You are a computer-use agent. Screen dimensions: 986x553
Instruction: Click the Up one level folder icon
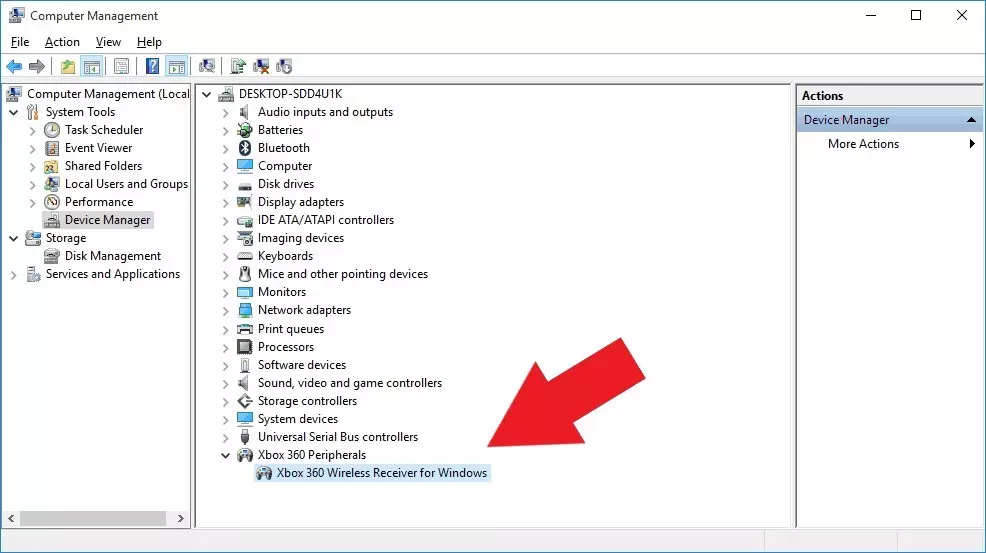(67, 67)
